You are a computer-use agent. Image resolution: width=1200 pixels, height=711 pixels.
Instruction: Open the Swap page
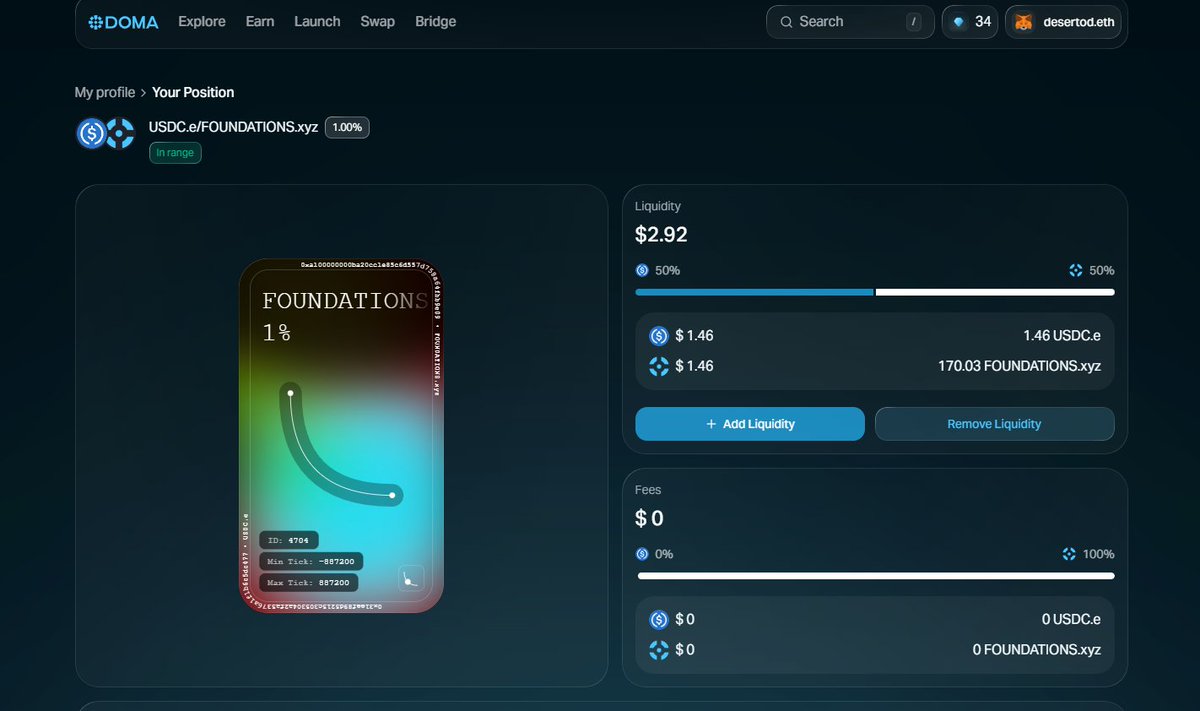[x=377, y=21]
